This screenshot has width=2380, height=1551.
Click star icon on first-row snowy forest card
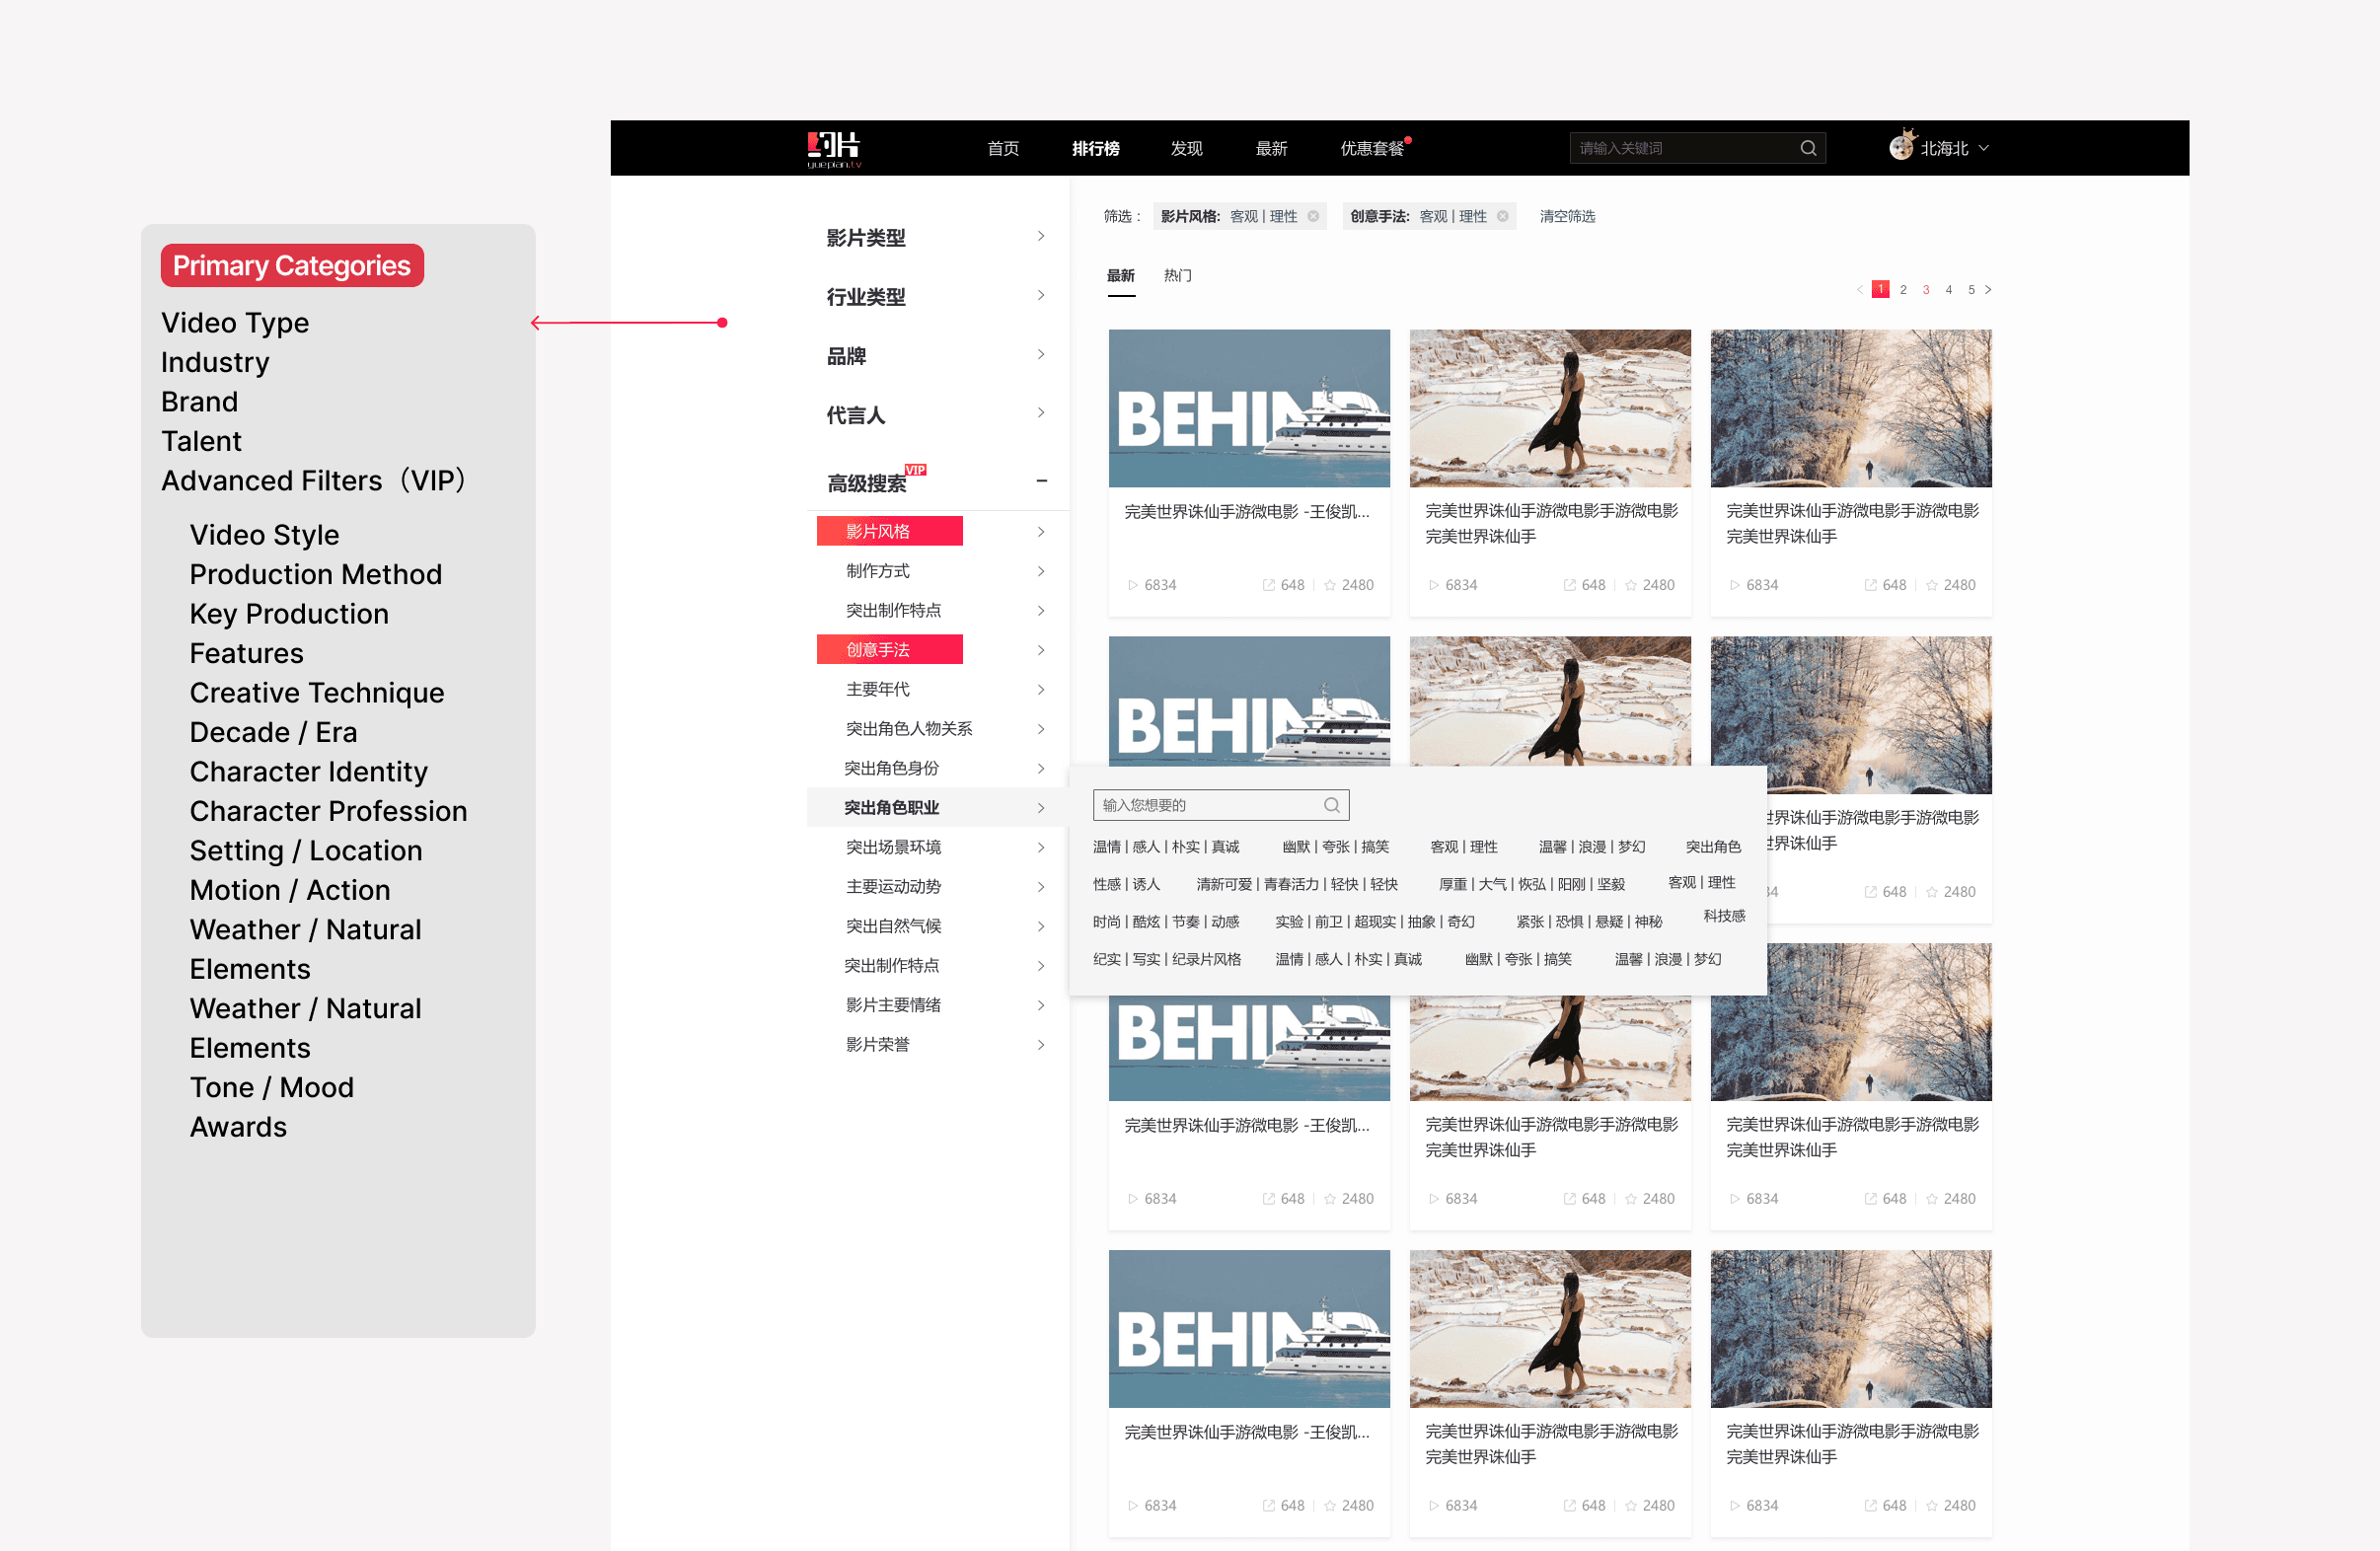click(x=1932, y=585)
